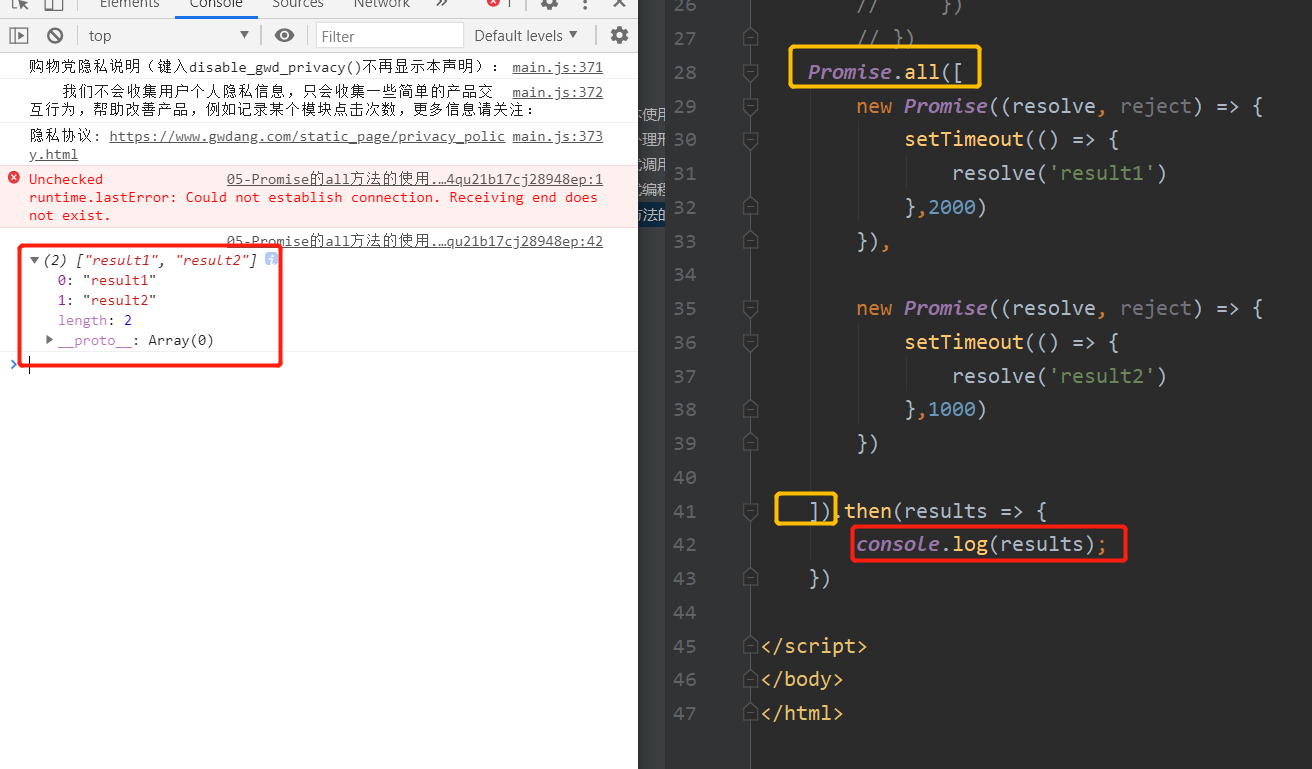Viewport: 1312px width, 769px height.
Task: Fold code at line 28 Promise.all gutter marker
Action: (751, 72)
